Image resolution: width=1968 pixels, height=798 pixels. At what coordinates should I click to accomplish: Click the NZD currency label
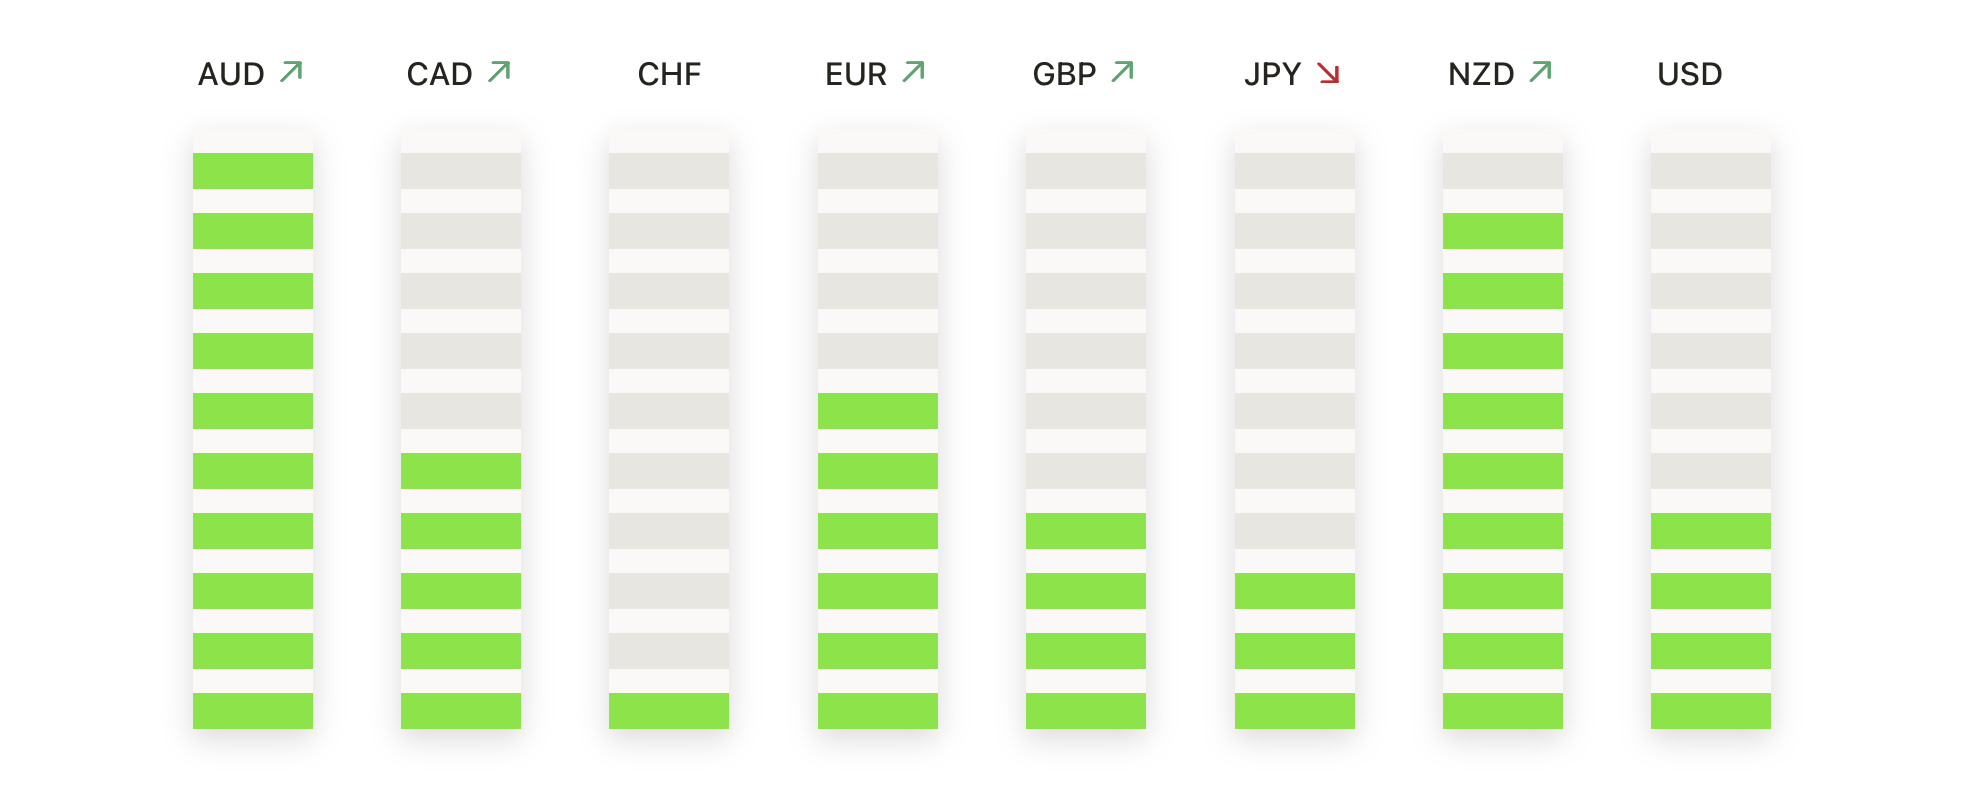point(1481,74)
